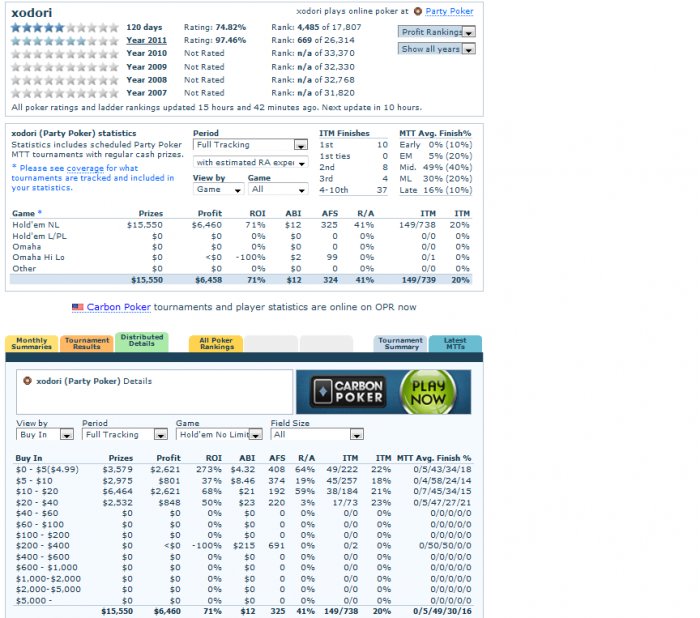Open the Game All dropdown
The height and width of the screenshot is (618, 700).
coord(278,189)
